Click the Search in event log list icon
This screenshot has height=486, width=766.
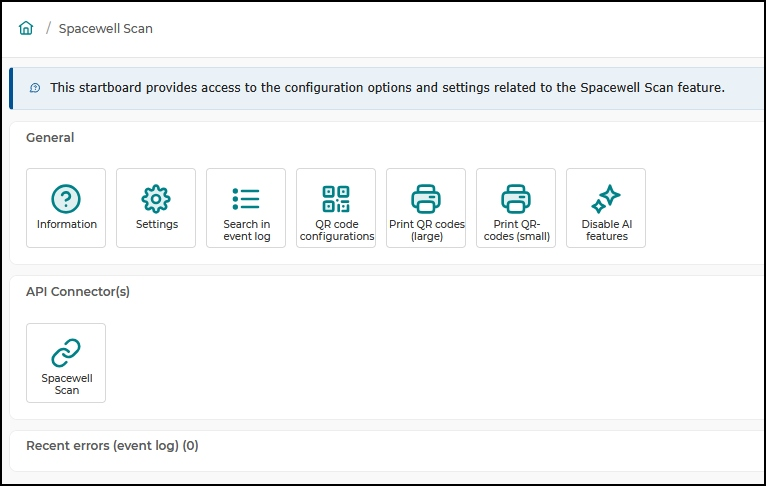(246, 199)
